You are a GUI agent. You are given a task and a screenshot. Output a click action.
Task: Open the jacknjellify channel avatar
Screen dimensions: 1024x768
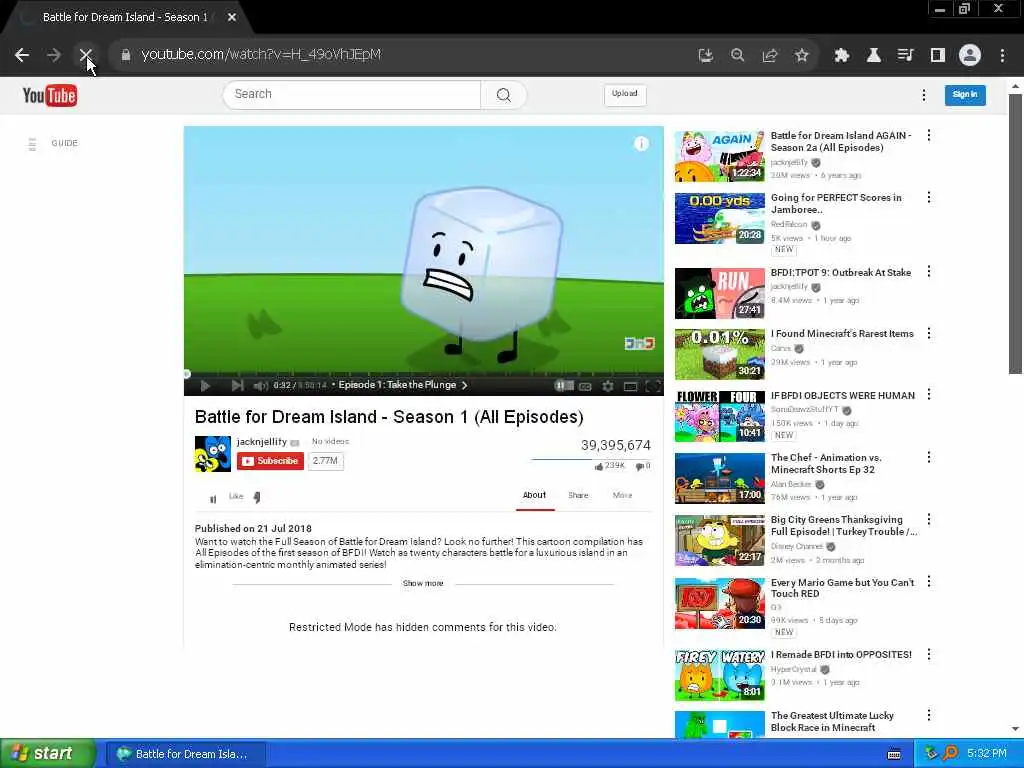[213, 454]
